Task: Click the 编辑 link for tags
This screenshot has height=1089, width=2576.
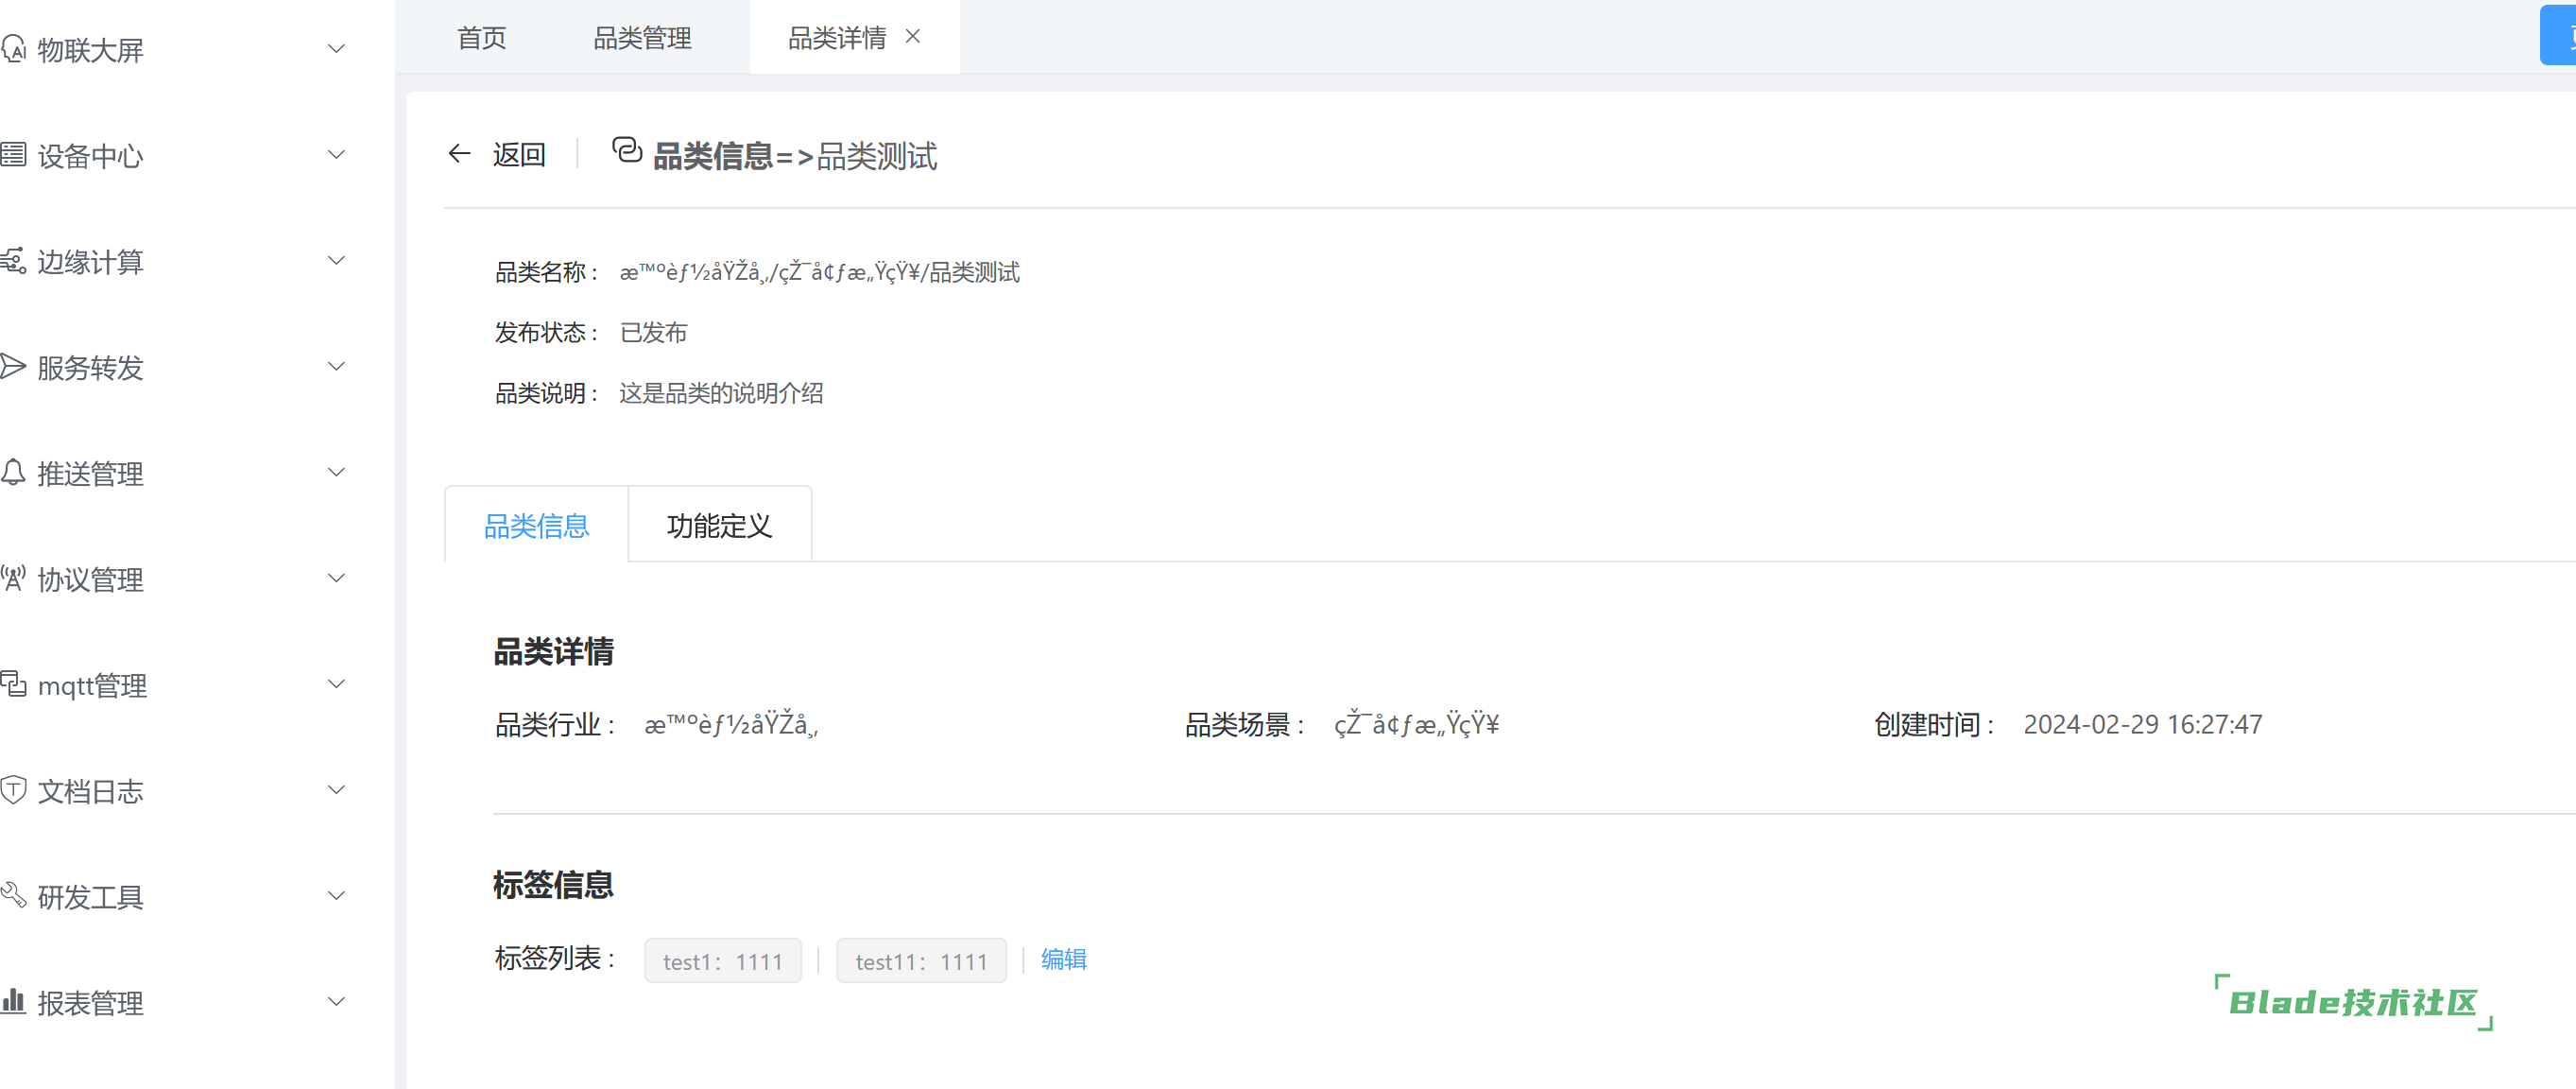Action: (1063, 960)
